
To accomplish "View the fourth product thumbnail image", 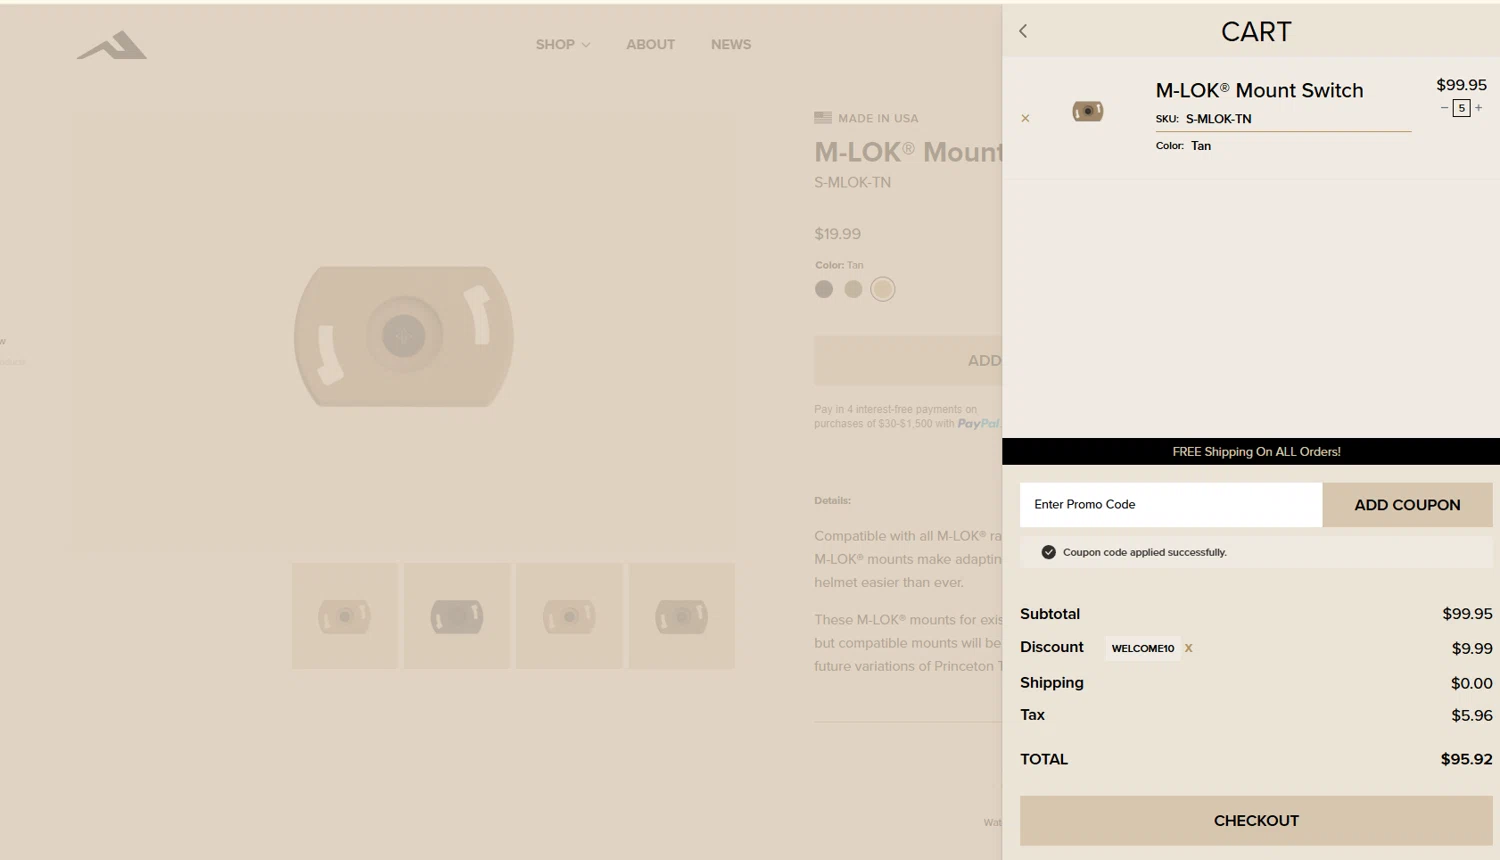I will (682, 616).
